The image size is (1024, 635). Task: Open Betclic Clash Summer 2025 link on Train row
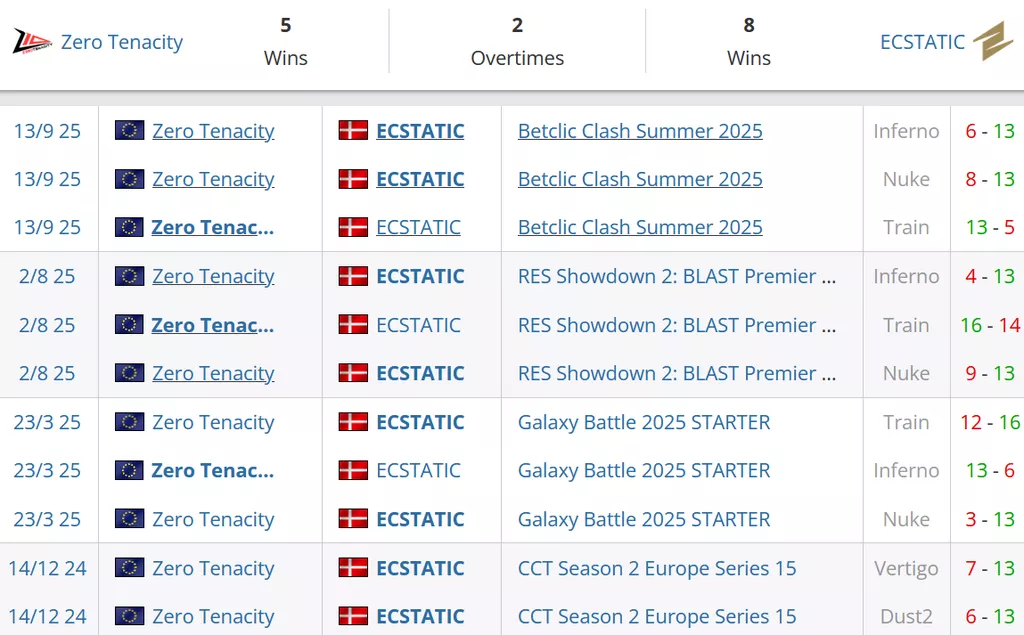point(640,227)
